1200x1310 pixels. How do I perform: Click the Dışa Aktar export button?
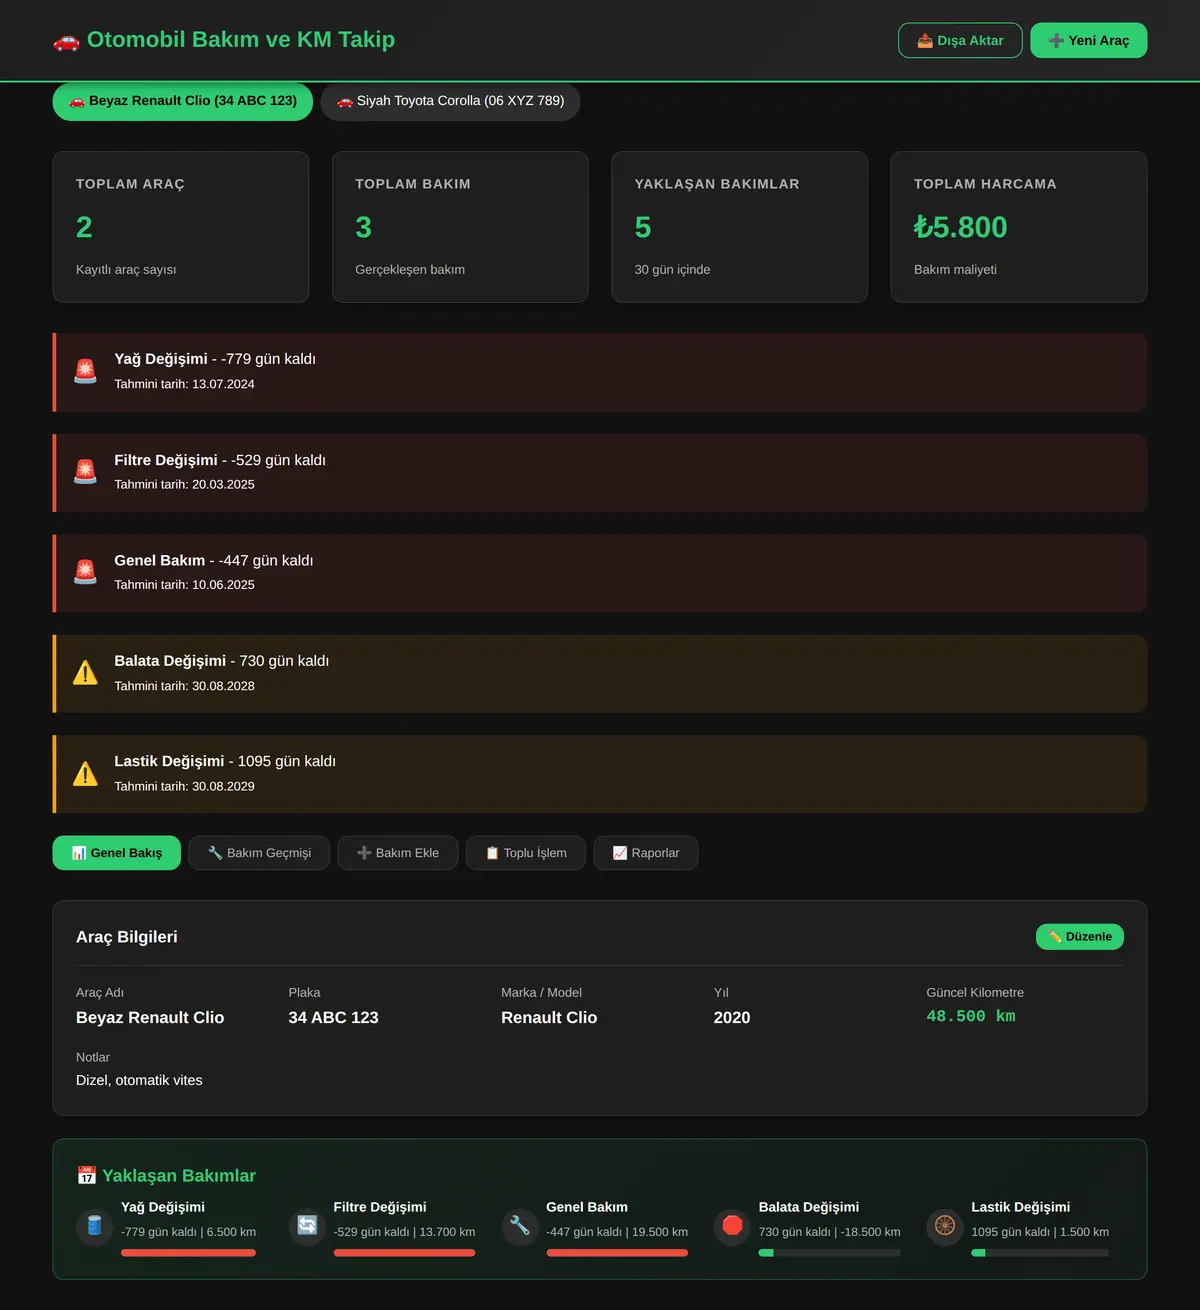(960, 41)
